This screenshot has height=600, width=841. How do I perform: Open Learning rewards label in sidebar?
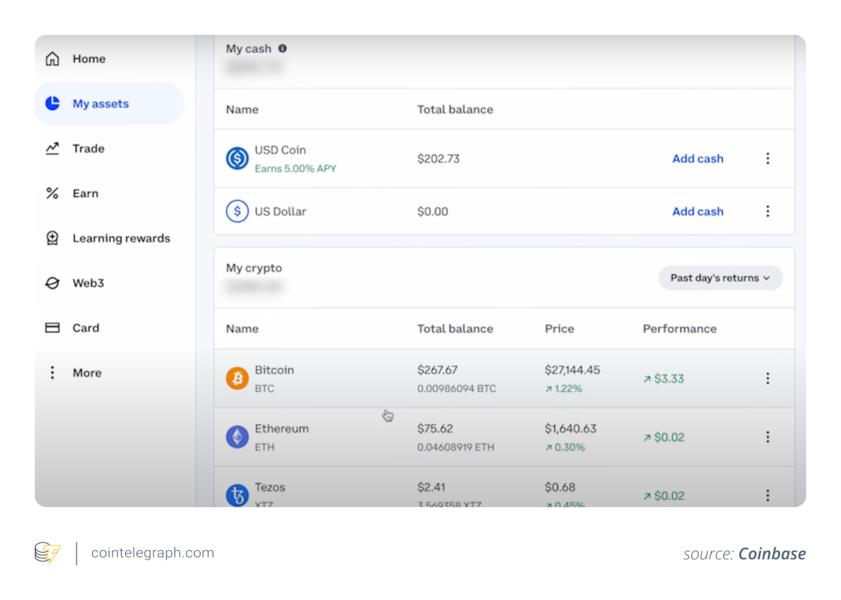pyautogui.click(x=121, y=238)
